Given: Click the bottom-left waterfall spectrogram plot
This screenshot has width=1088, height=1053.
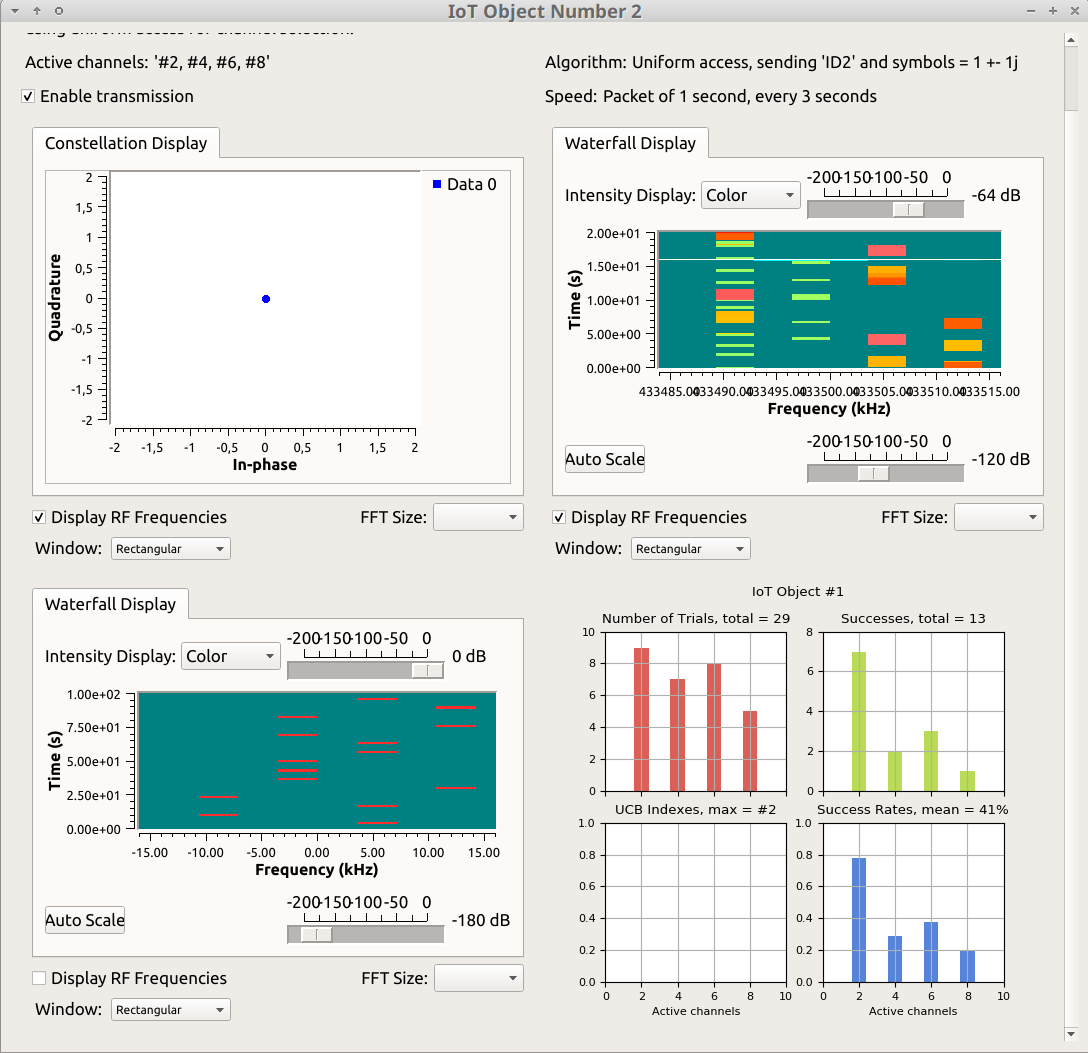Looking at the screenshot, I should [x=317, y=760].
